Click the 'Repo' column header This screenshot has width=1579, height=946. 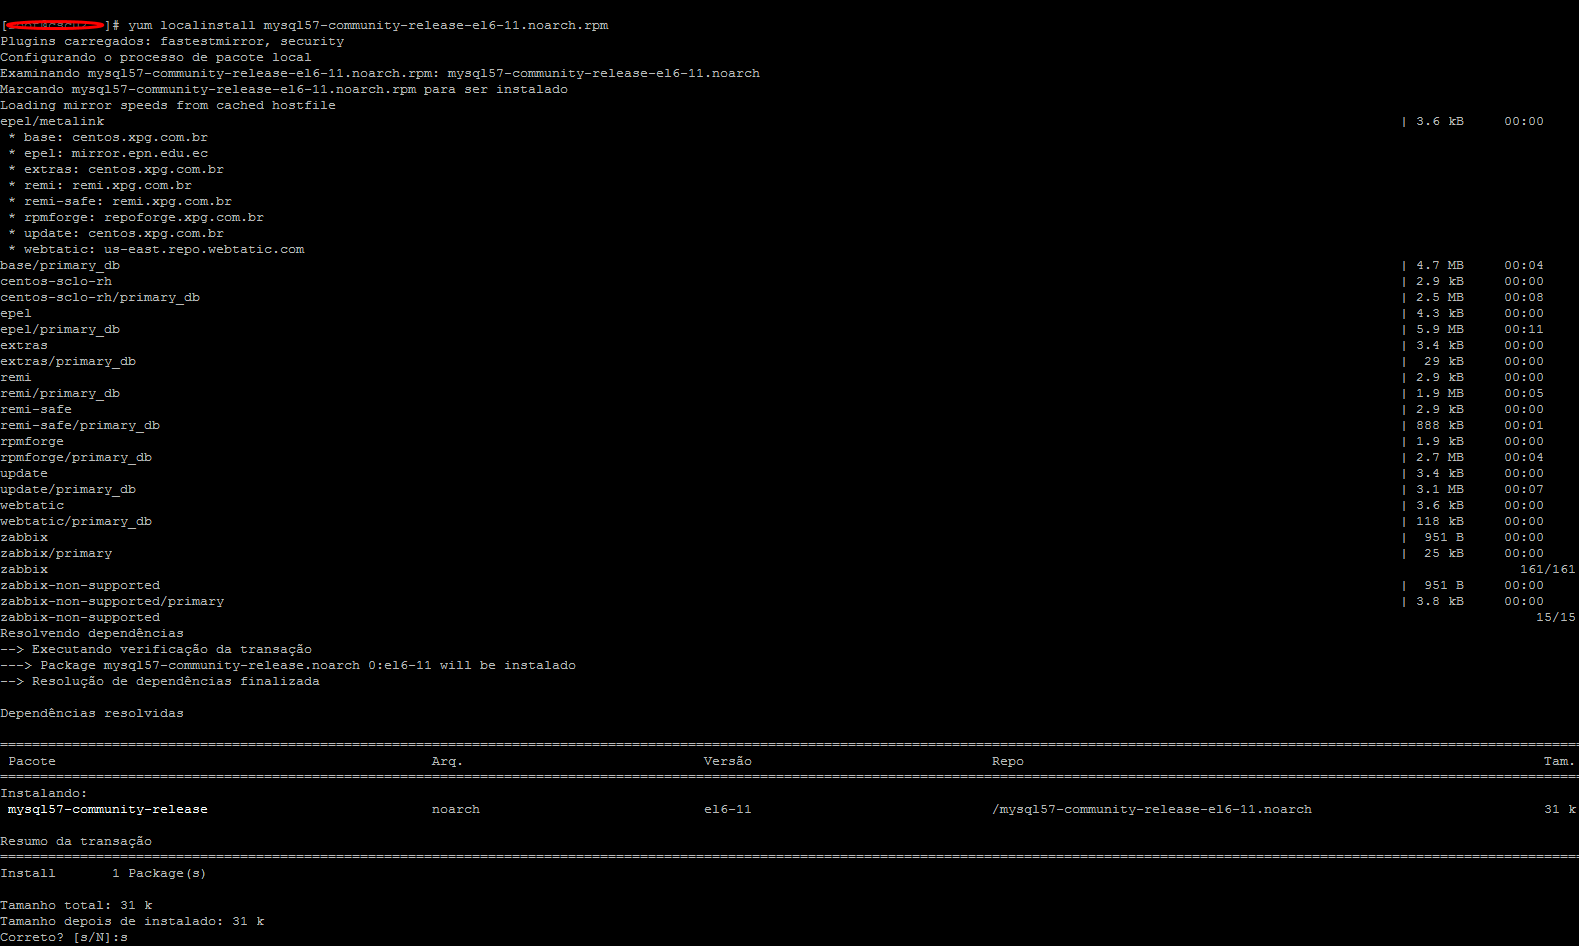point(1008,761)
